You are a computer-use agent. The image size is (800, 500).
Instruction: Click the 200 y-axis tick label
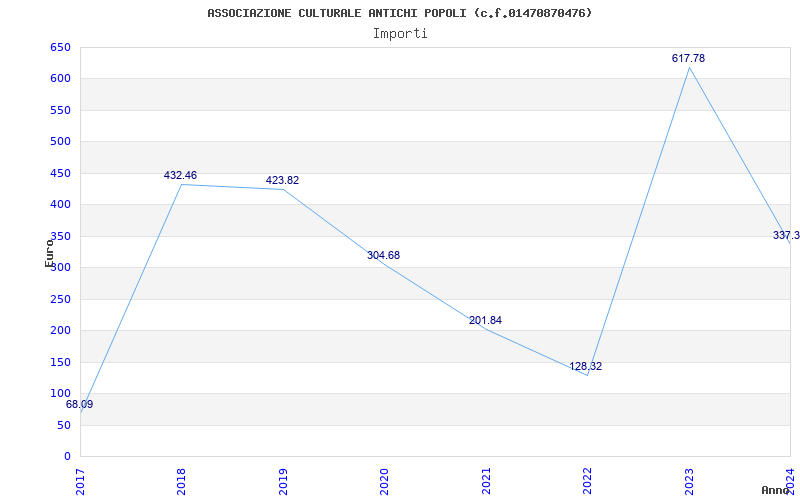(x=60, y=331)
